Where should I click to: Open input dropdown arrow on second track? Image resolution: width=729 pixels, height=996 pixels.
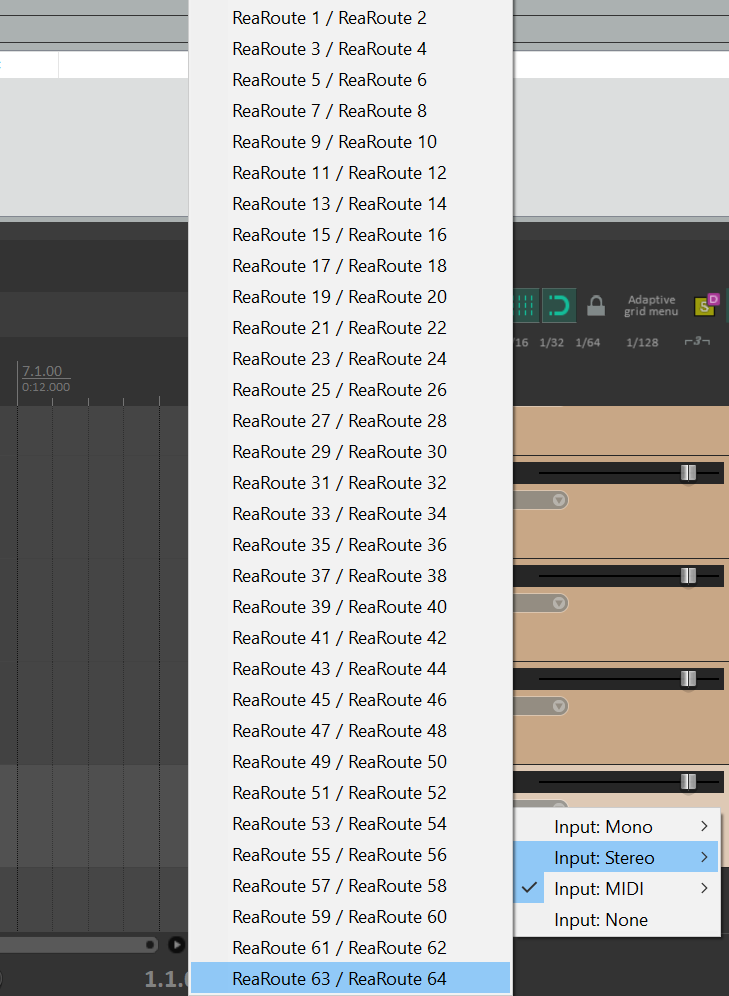coord(559,603)
